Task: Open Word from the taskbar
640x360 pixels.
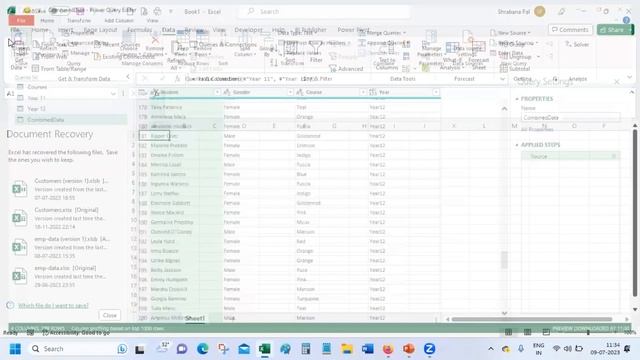Action: [x=367, y=349]
